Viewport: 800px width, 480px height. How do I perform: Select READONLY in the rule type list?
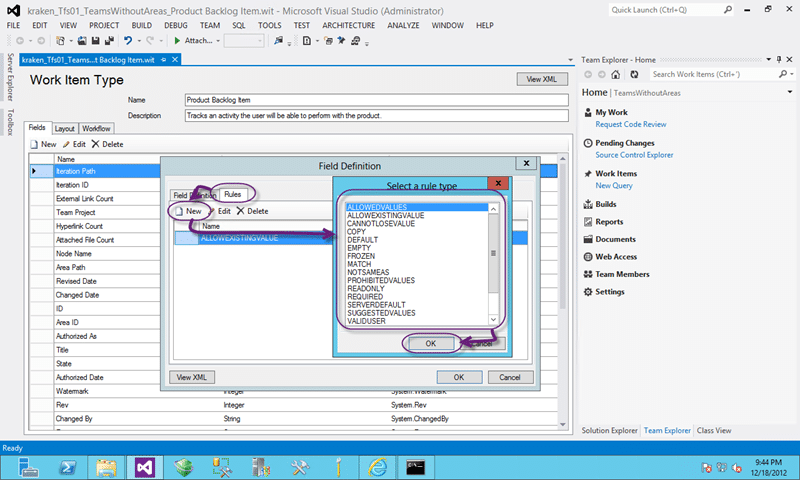tap(366, 289)
